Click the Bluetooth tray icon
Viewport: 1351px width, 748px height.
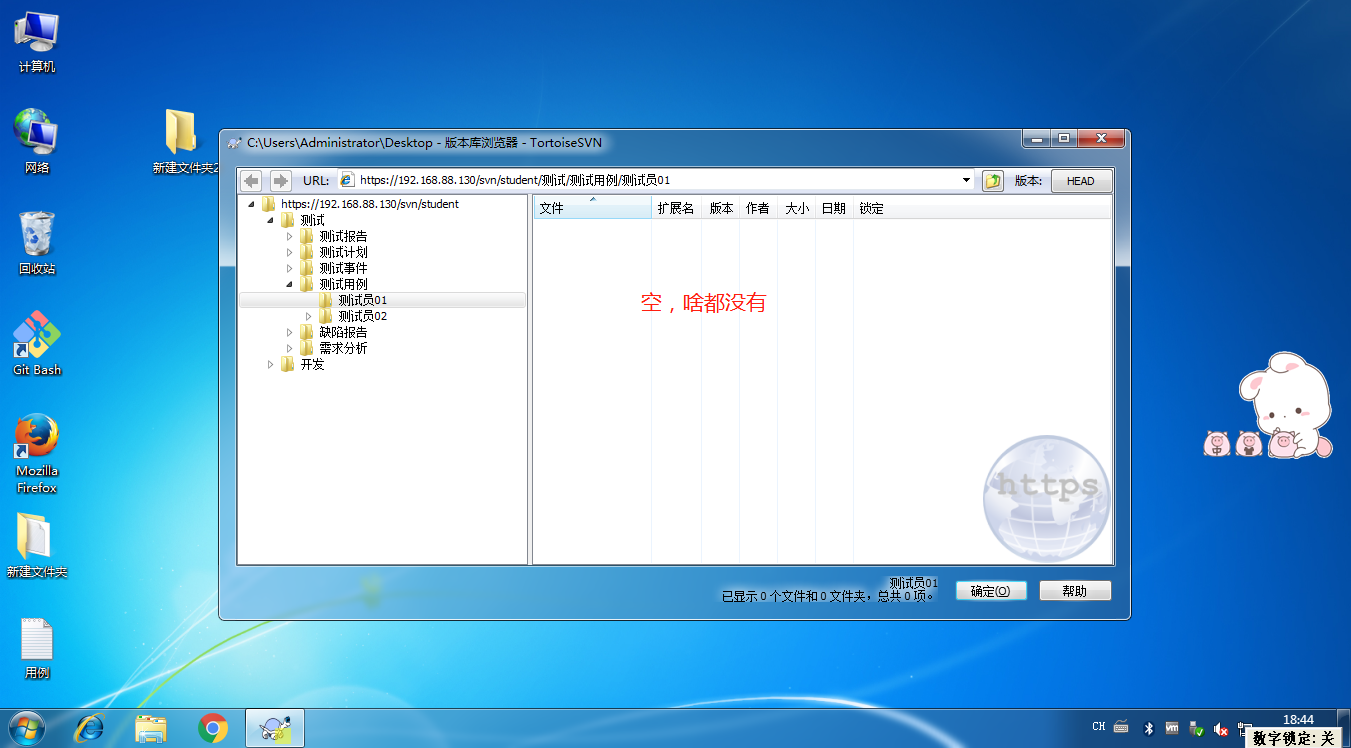click(x=1149, y=728)
